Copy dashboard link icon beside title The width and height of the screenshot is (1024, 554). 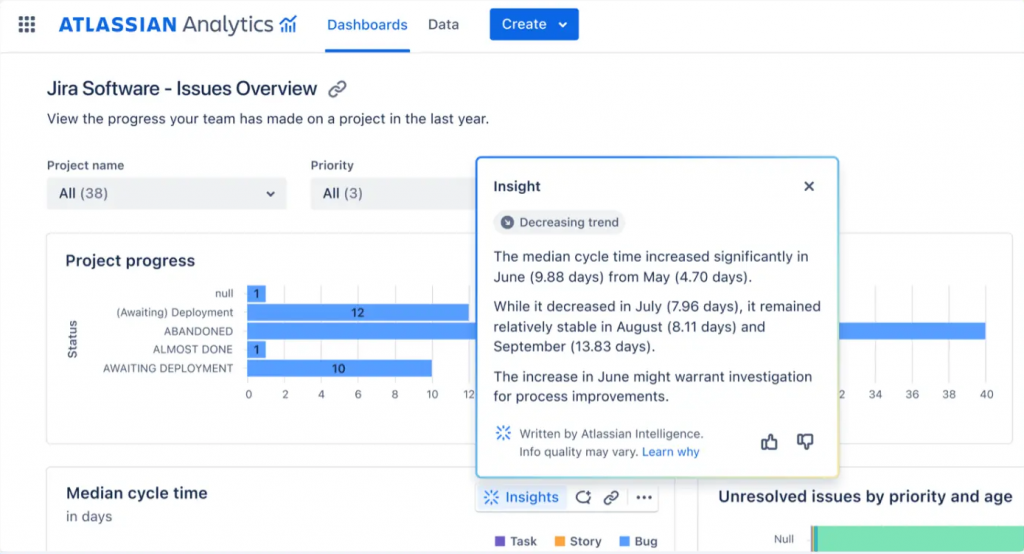tap(337, 89)
